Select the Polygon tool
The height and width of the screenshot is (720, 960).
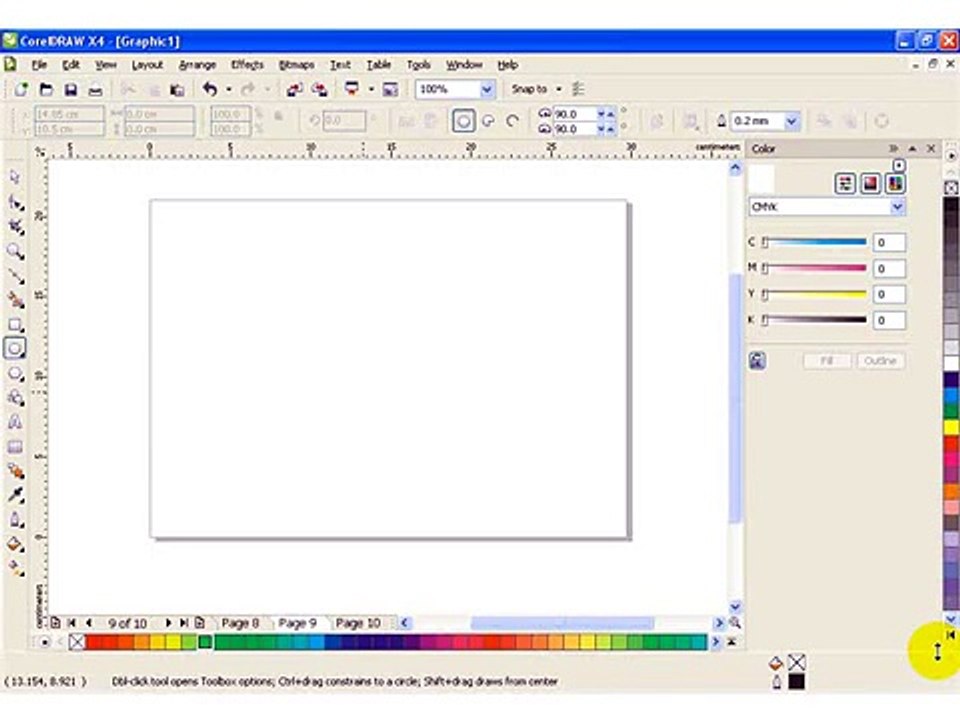click(x=15, y=373)
